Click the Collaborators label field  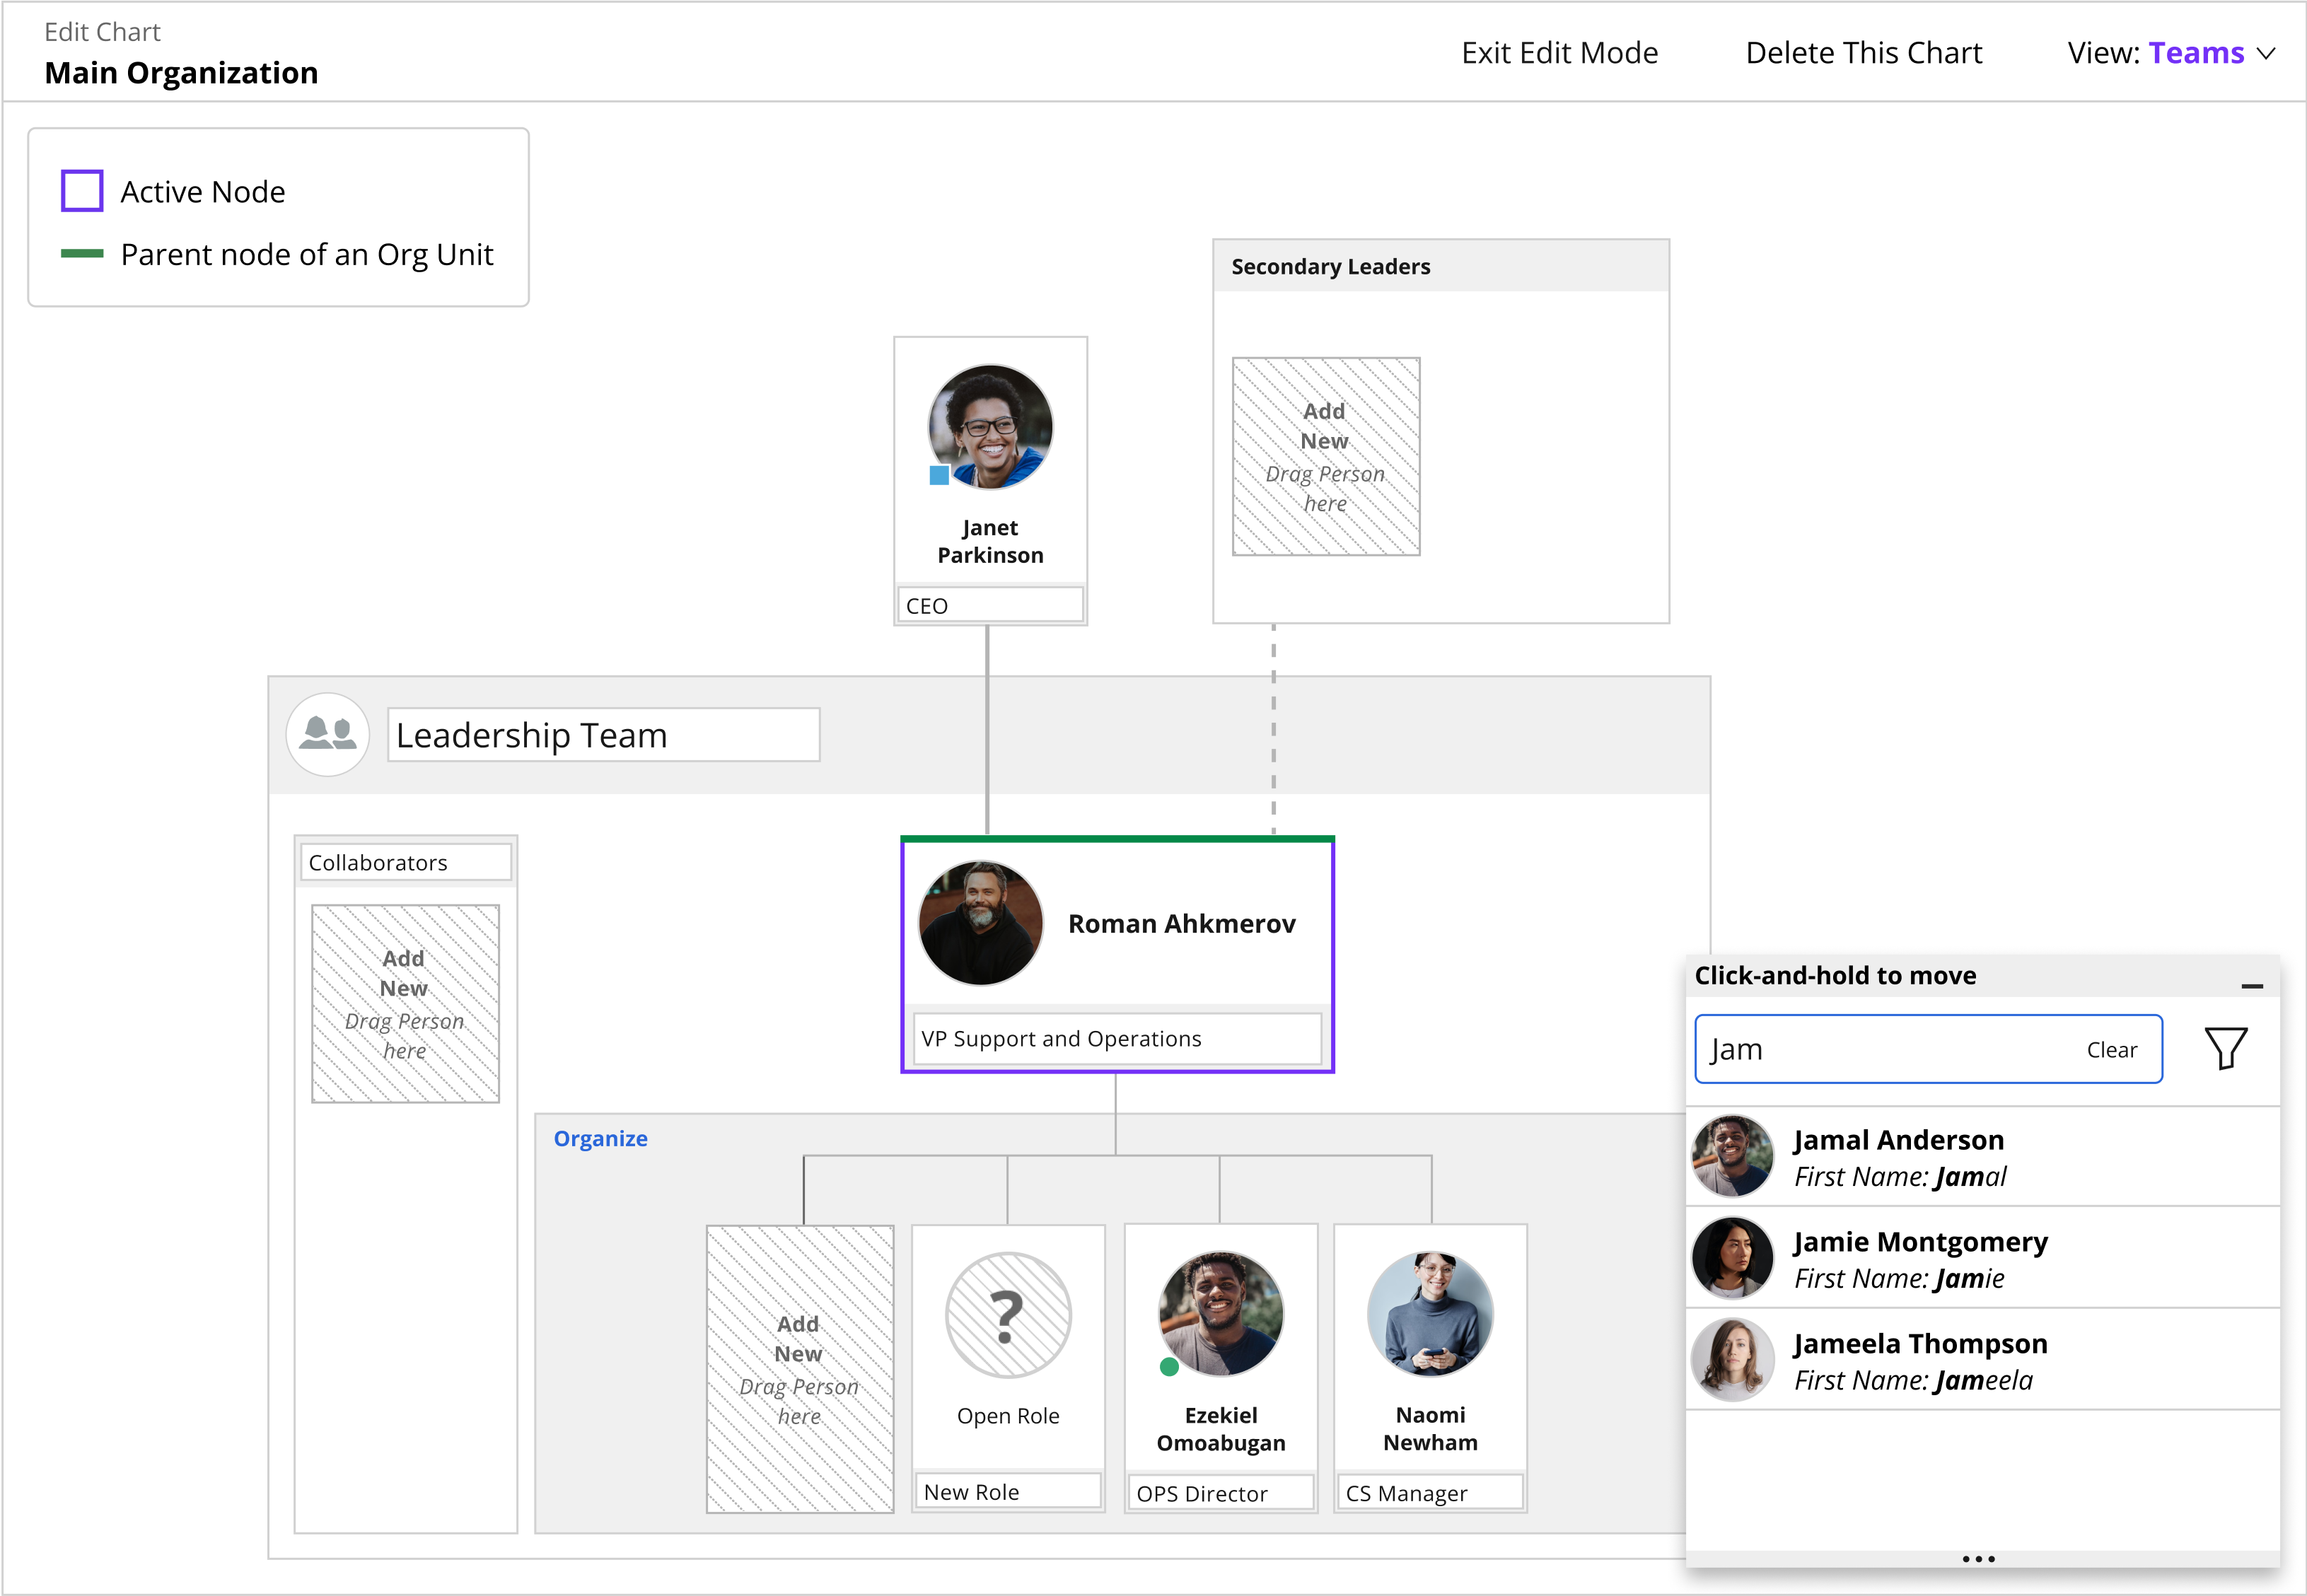405,862
